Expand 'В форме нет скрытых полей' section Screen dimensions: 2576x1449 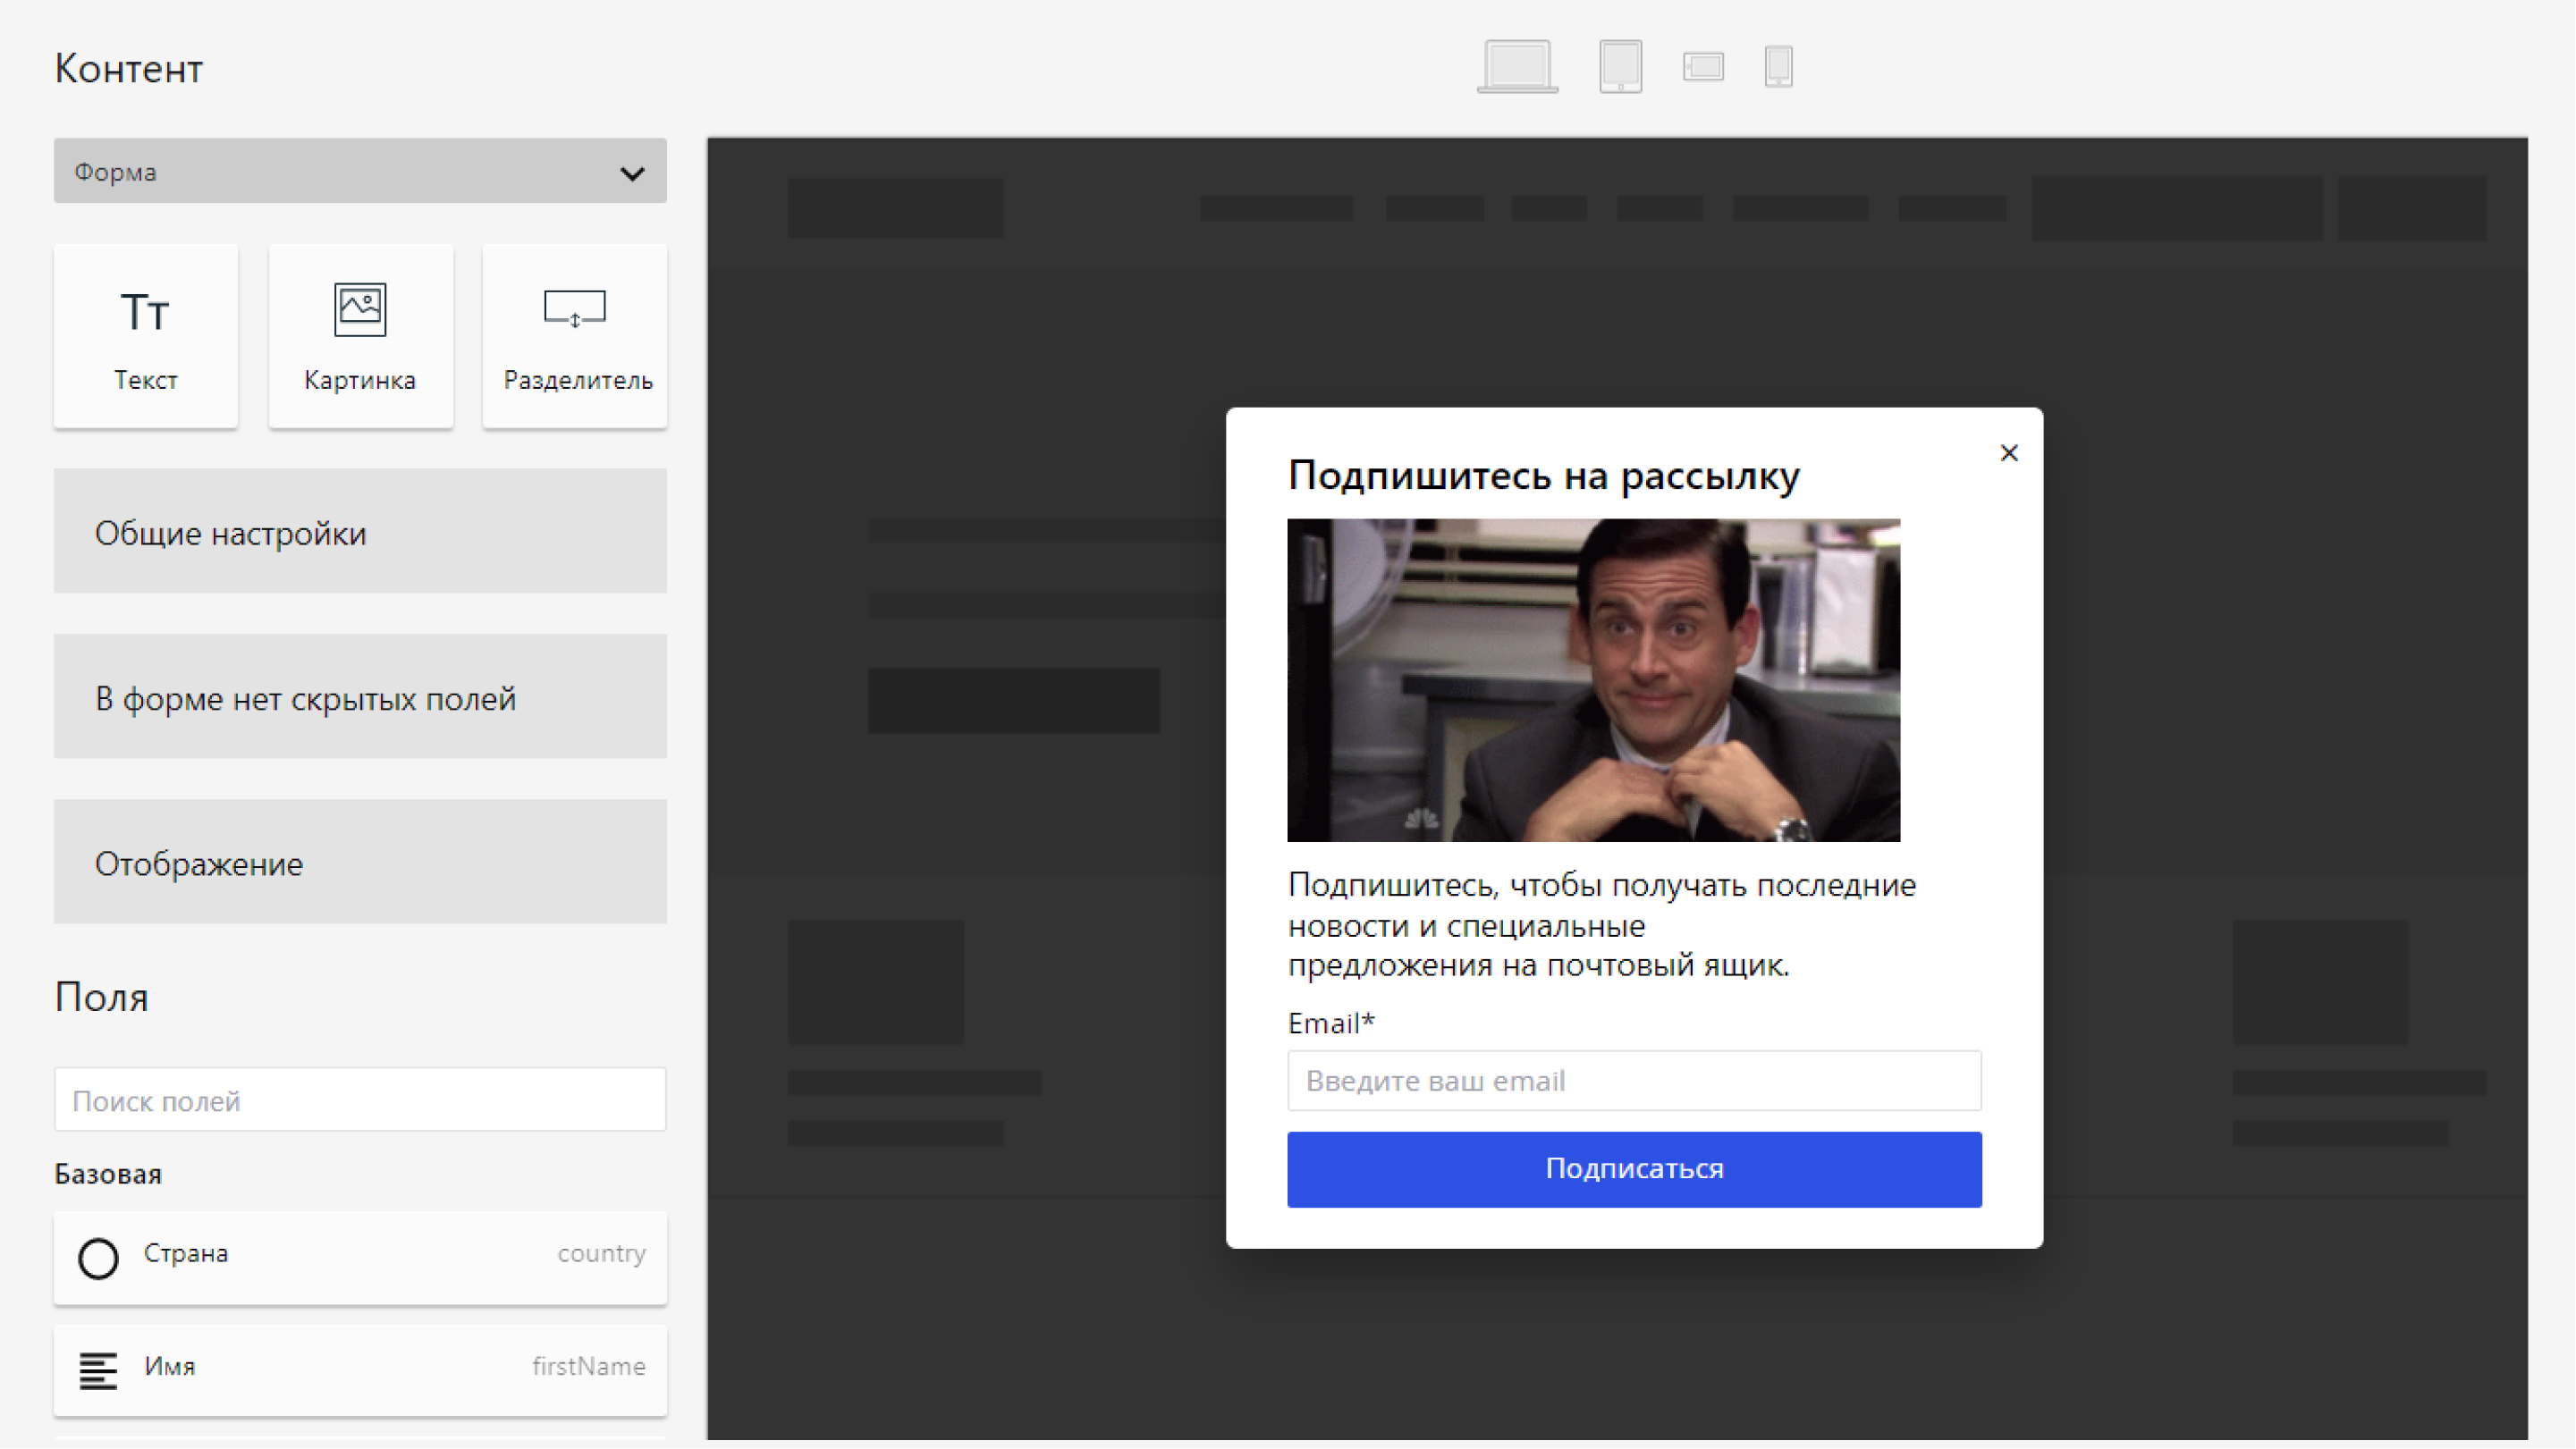(x=360, y=696)
